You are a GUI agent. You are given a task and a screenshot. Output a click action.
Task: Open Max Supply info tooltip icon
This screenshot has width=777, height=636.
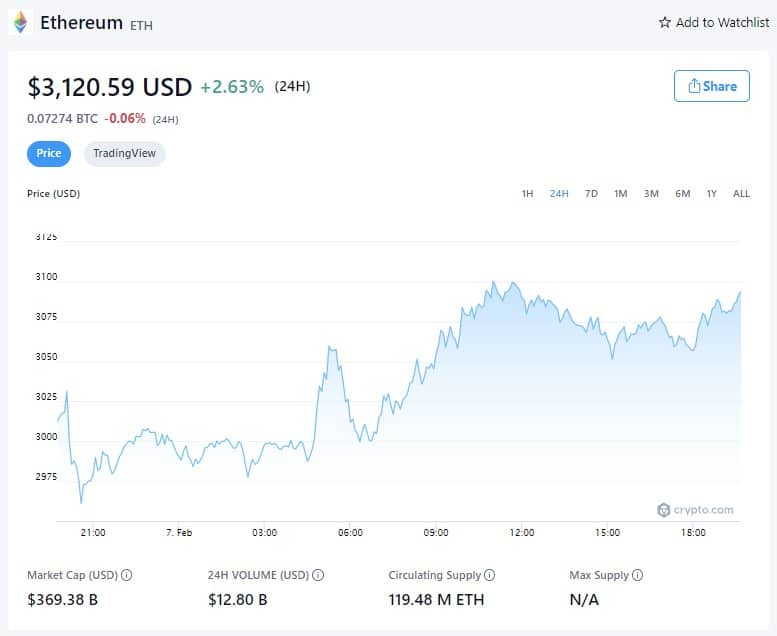coord(638,575)
